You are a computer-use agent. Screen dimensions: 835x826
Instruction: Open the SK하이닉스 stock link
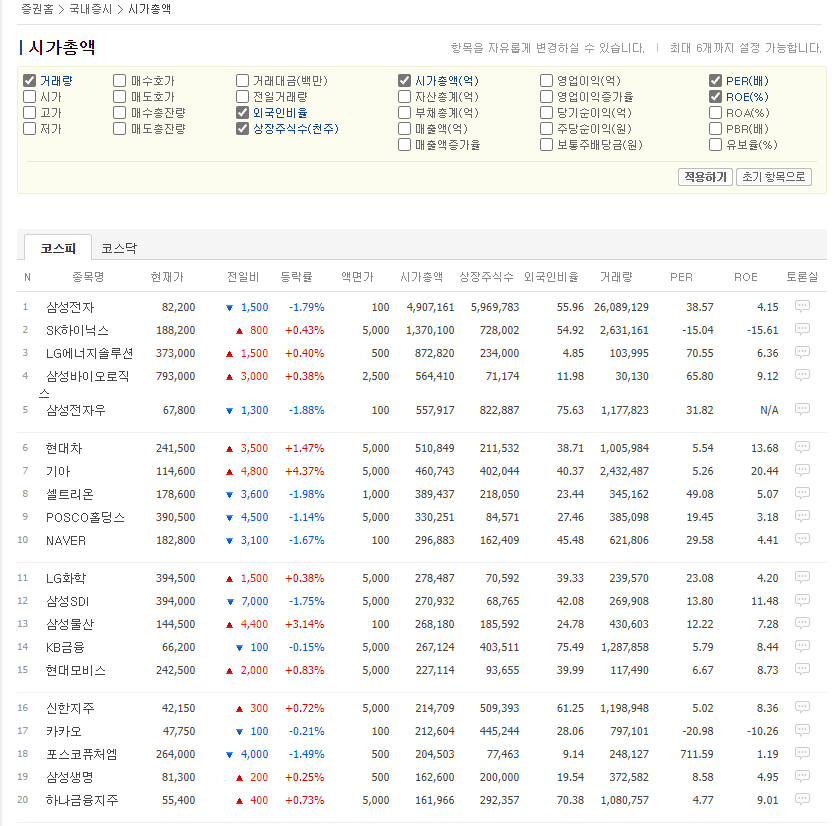click(x=77, y=330)
